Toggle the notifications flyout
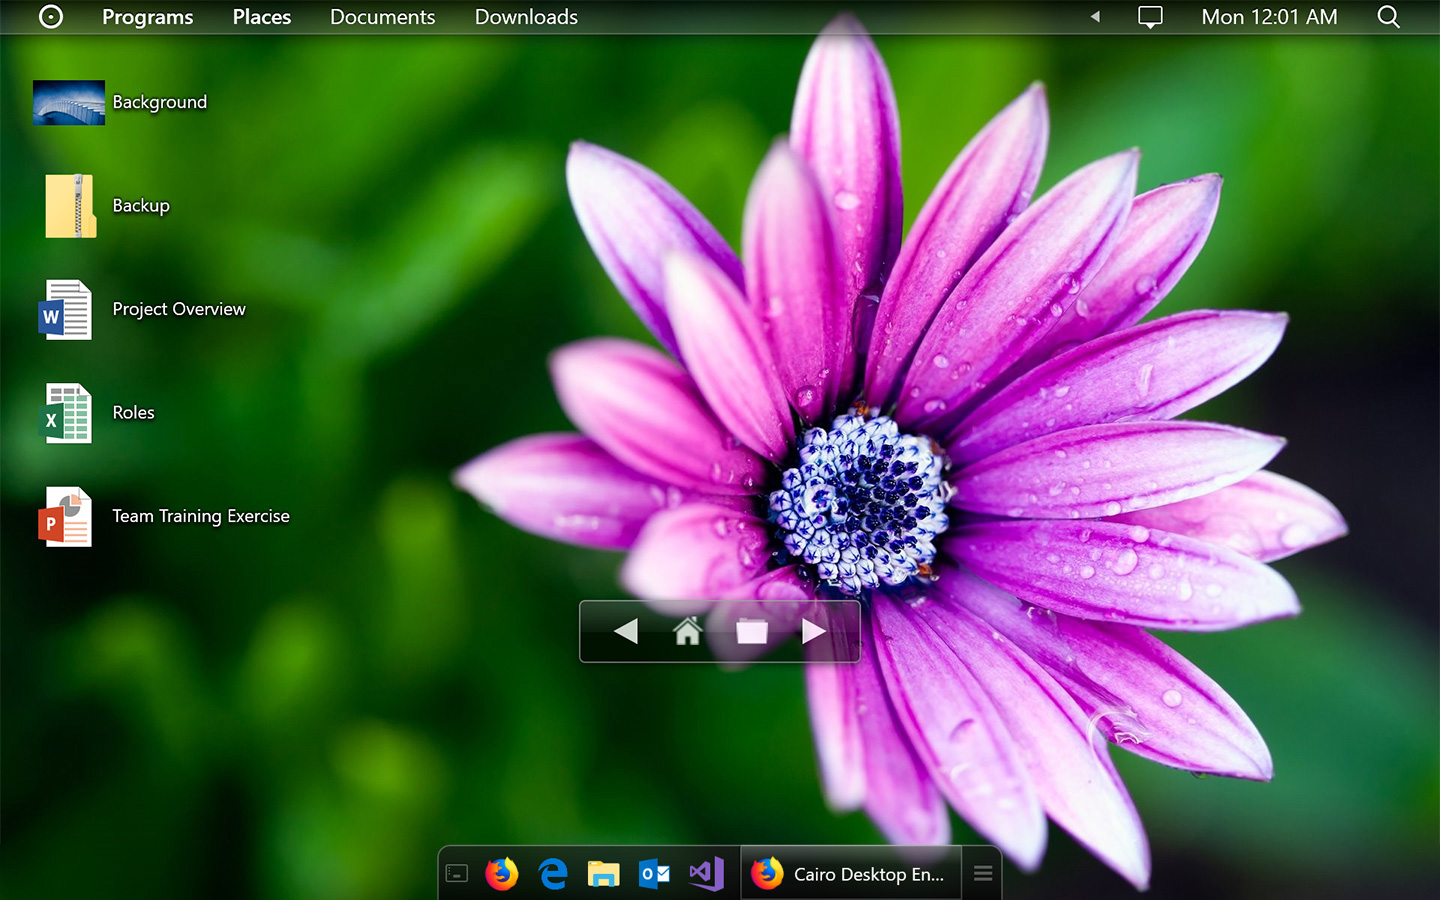 coord(1150,16)
